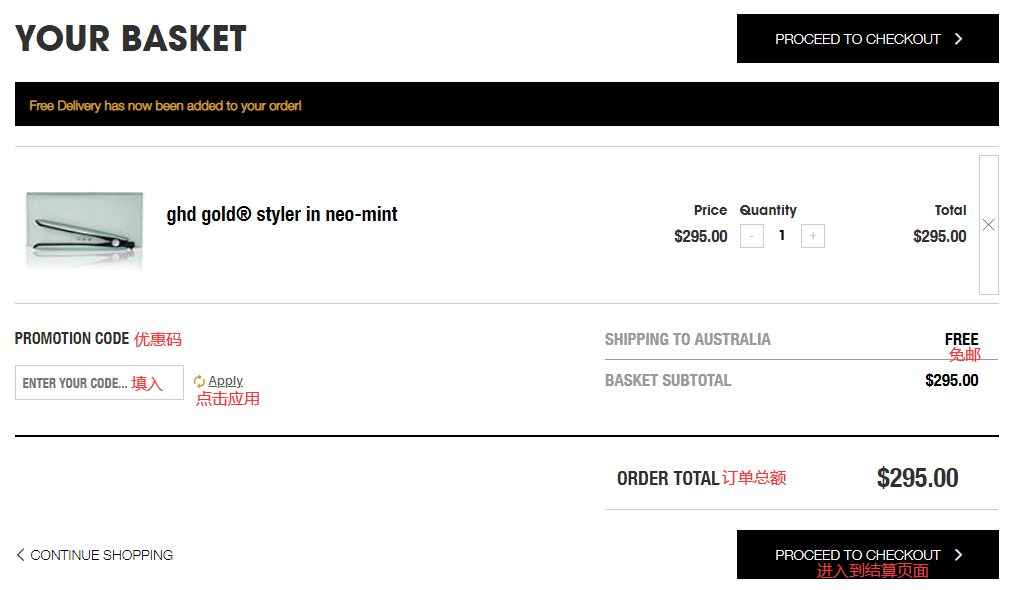Remove ghd gold styler with X icon

988,225
